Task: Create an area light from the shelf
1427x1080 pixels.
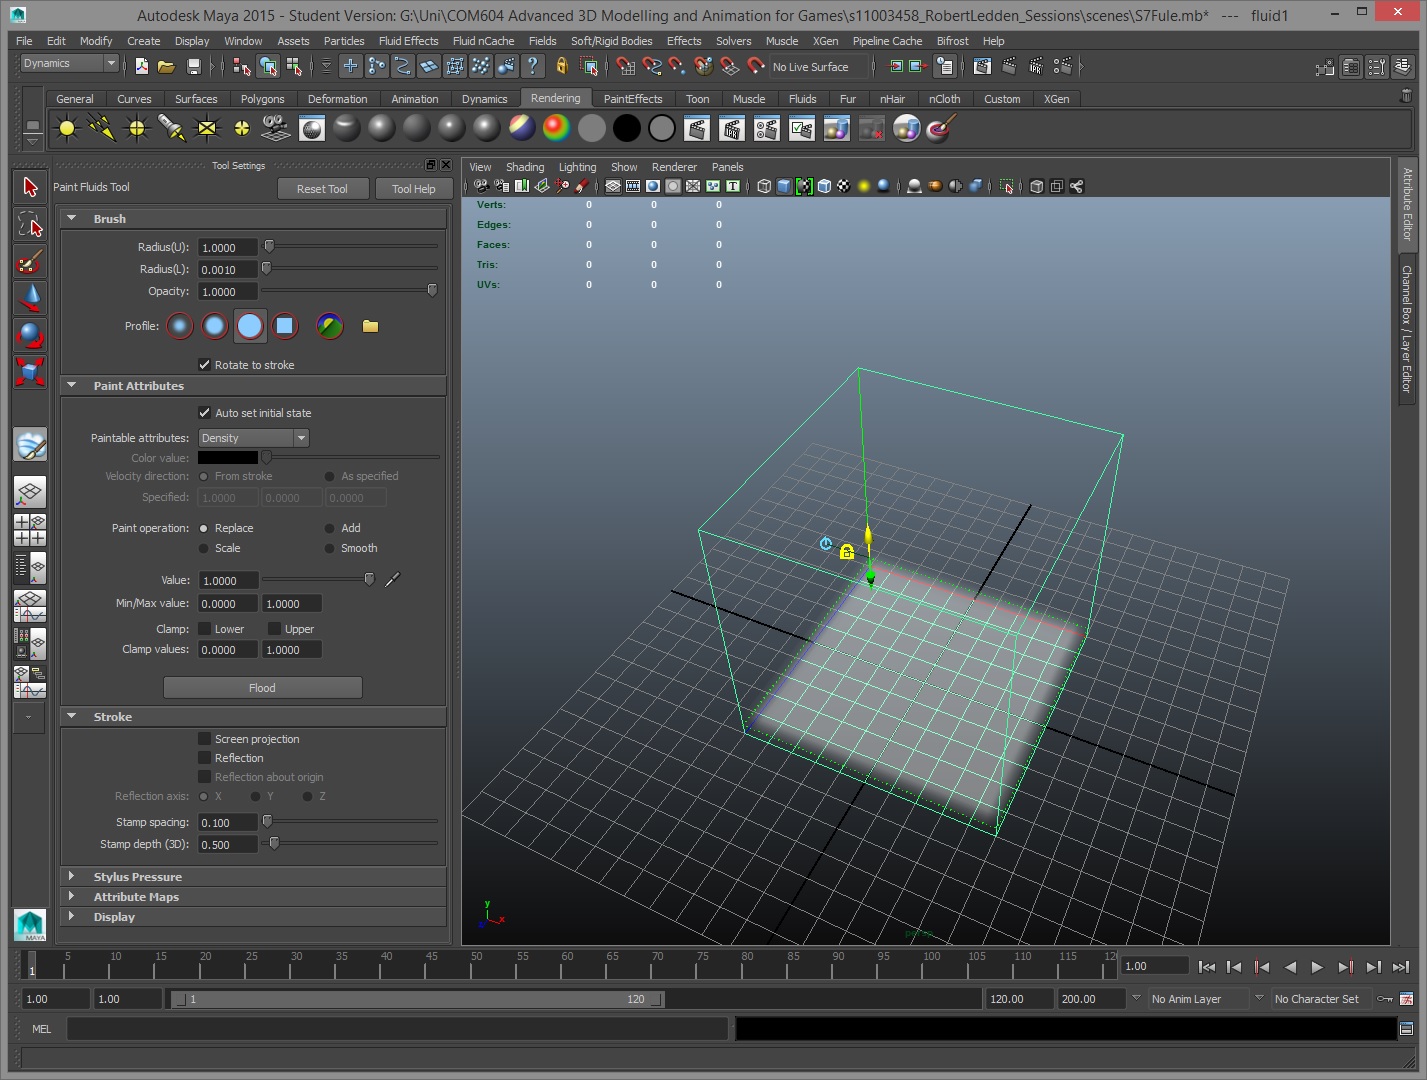Action: click(x=207, y=128)
